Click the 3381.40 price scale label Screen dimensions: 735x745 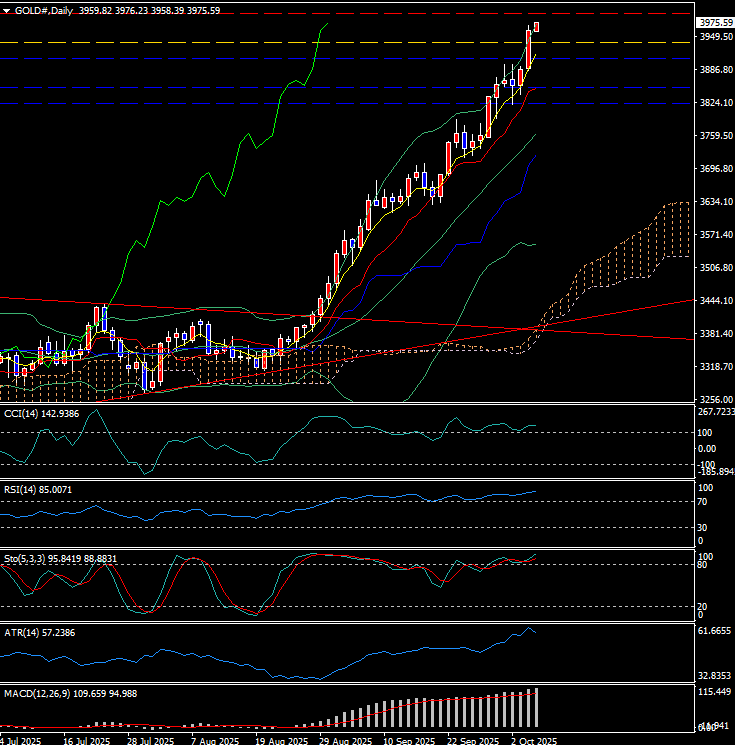[x=714, y=334]
